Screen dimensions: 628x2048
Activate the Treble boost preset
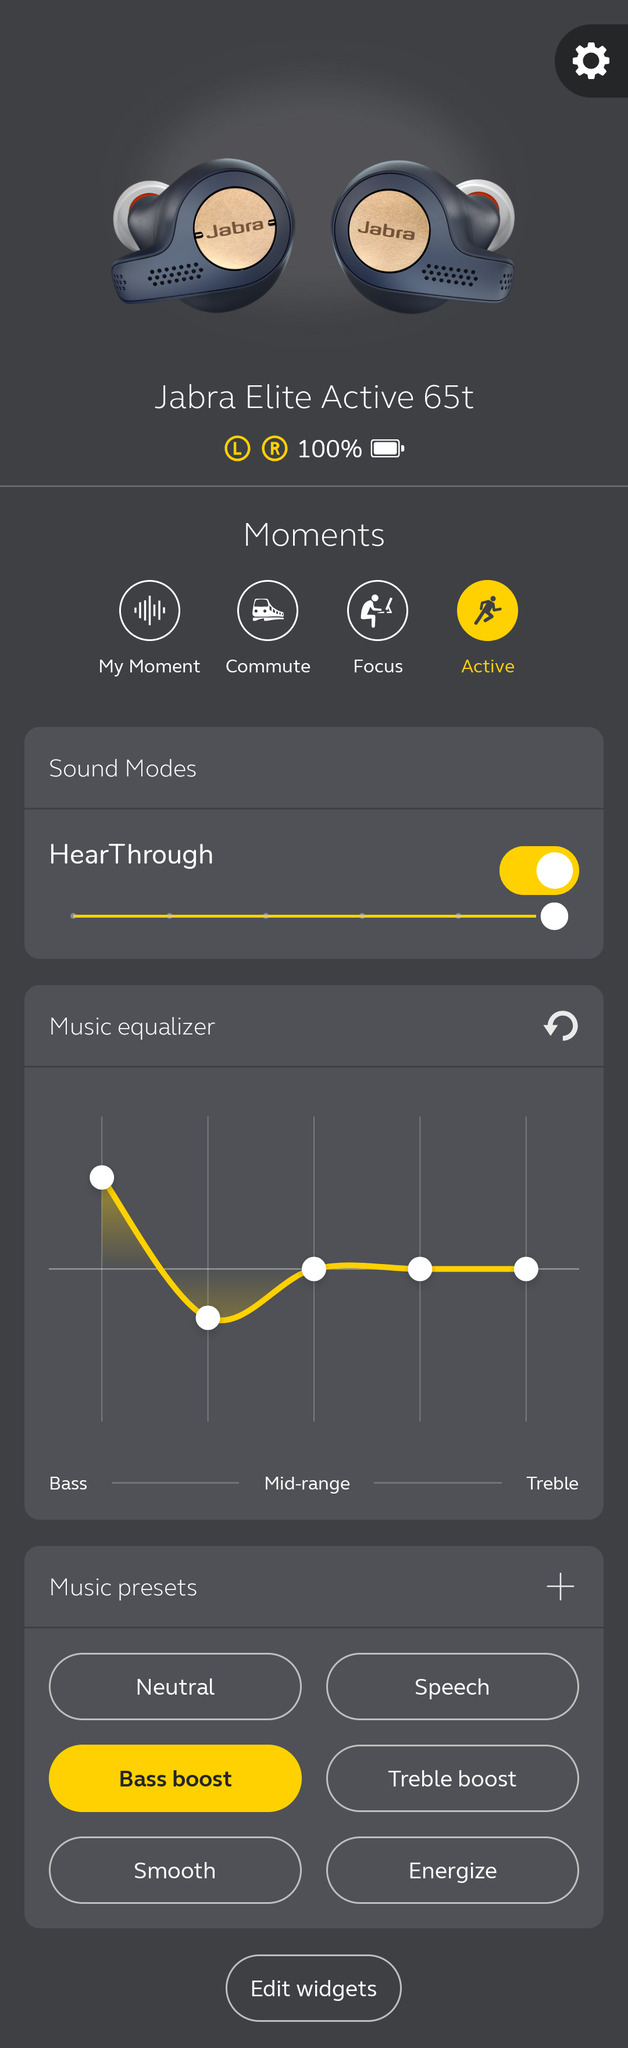pos(452,1779)
